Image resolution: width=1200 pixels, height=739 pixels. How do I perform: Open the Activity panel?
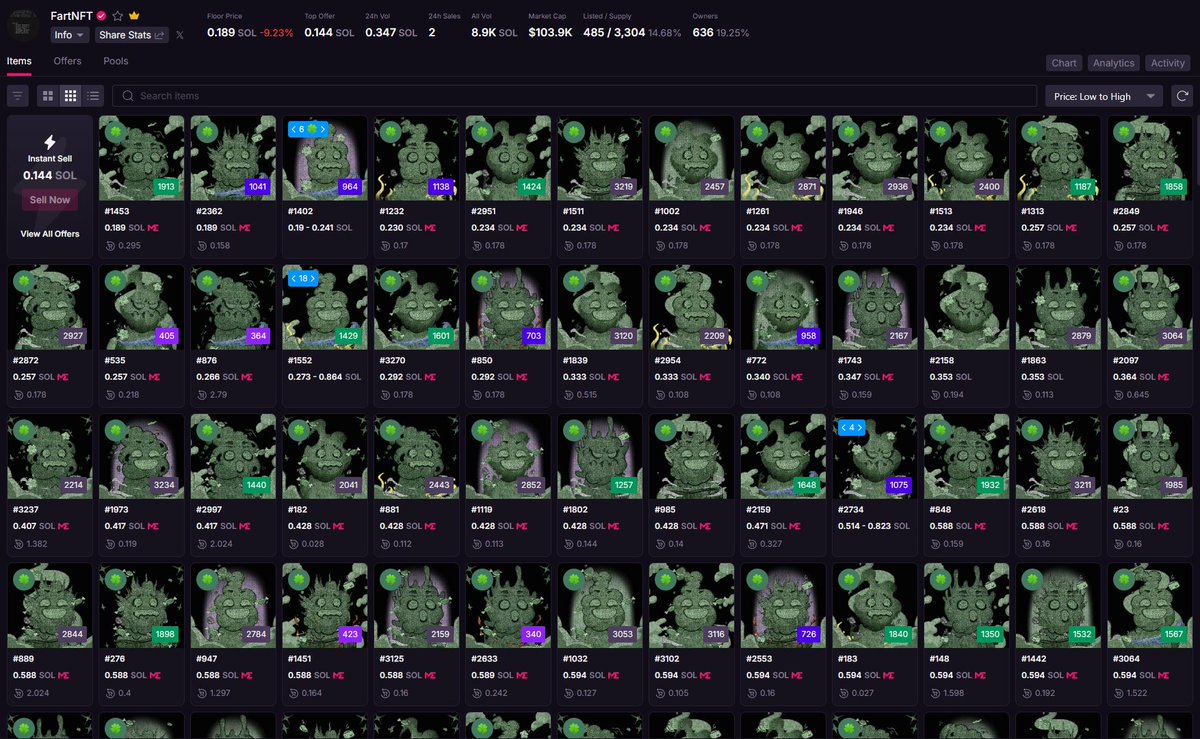[x=1167, y=63]
